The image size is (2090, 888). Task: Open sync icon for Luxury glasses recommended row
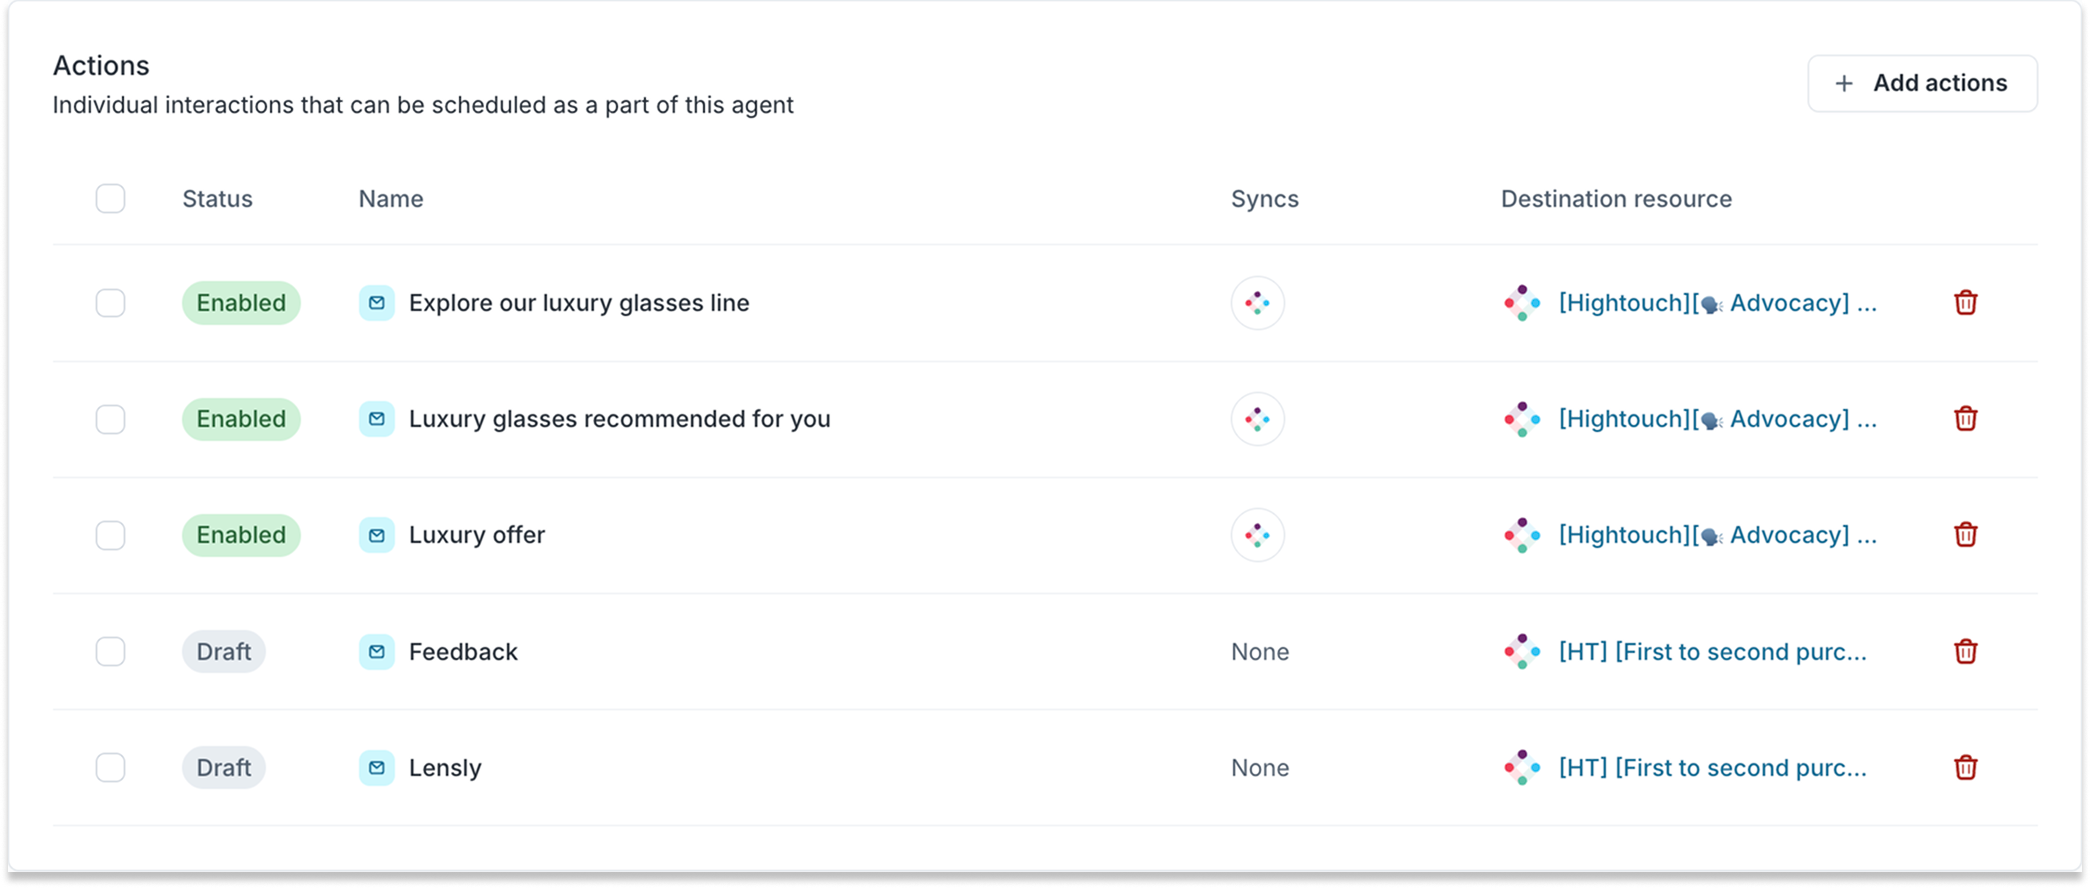click(1257, 419)
